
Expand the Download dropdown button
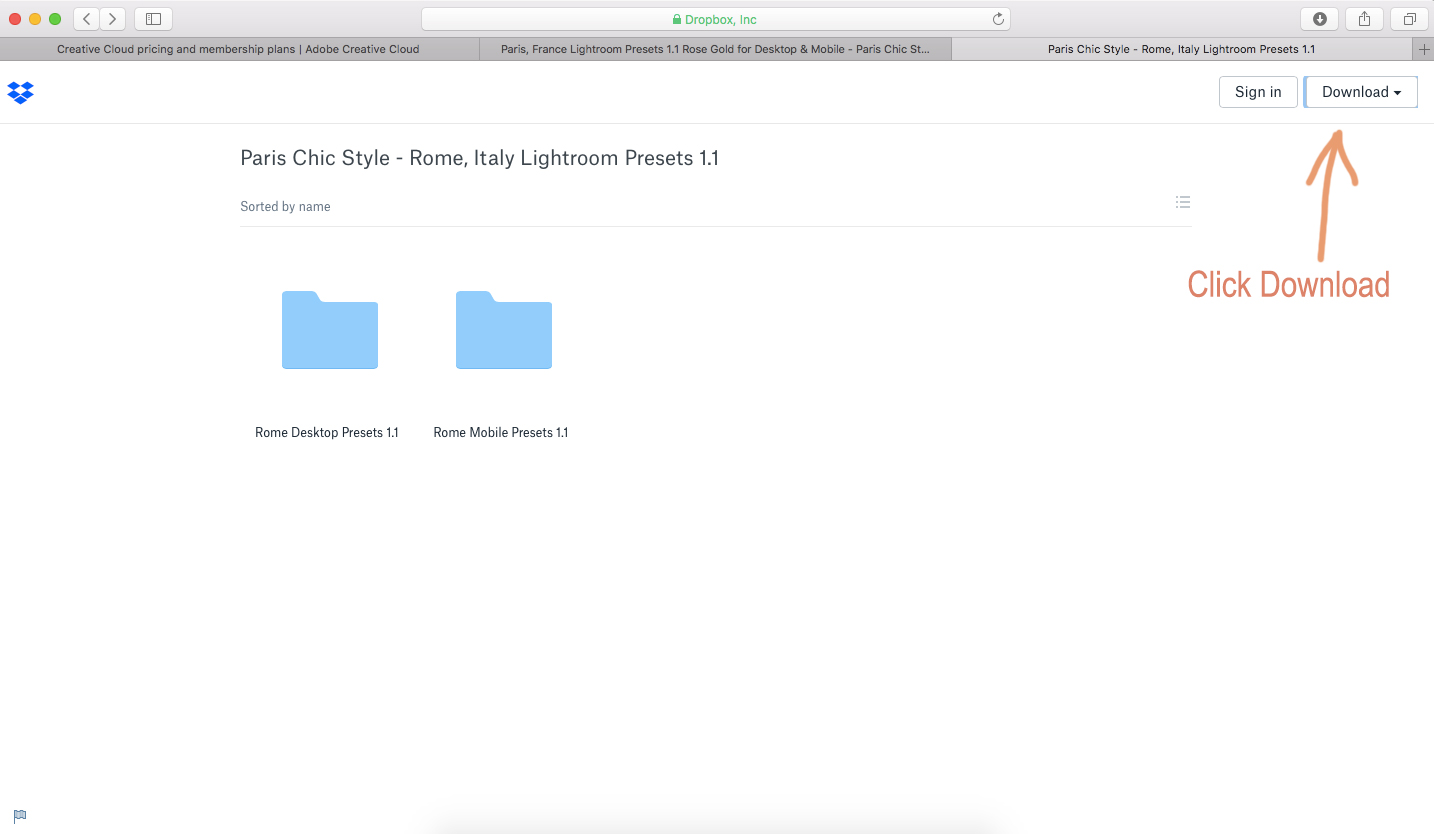1360,92
